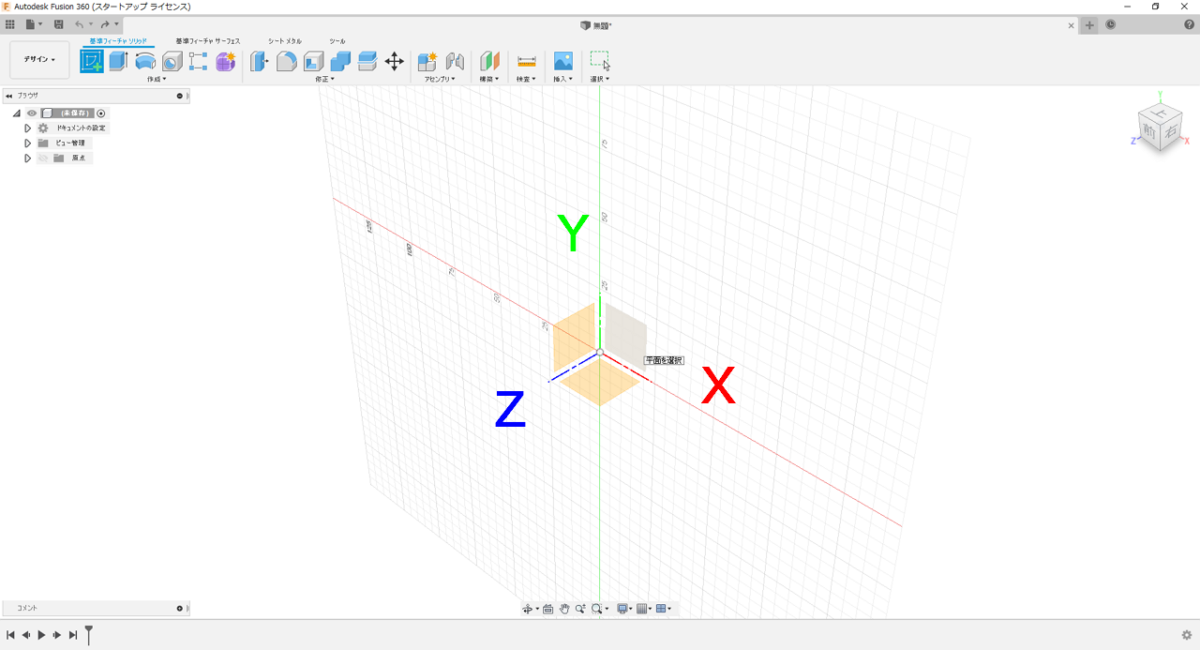Select the Zoom tool in navigation bar

[580, 608]
